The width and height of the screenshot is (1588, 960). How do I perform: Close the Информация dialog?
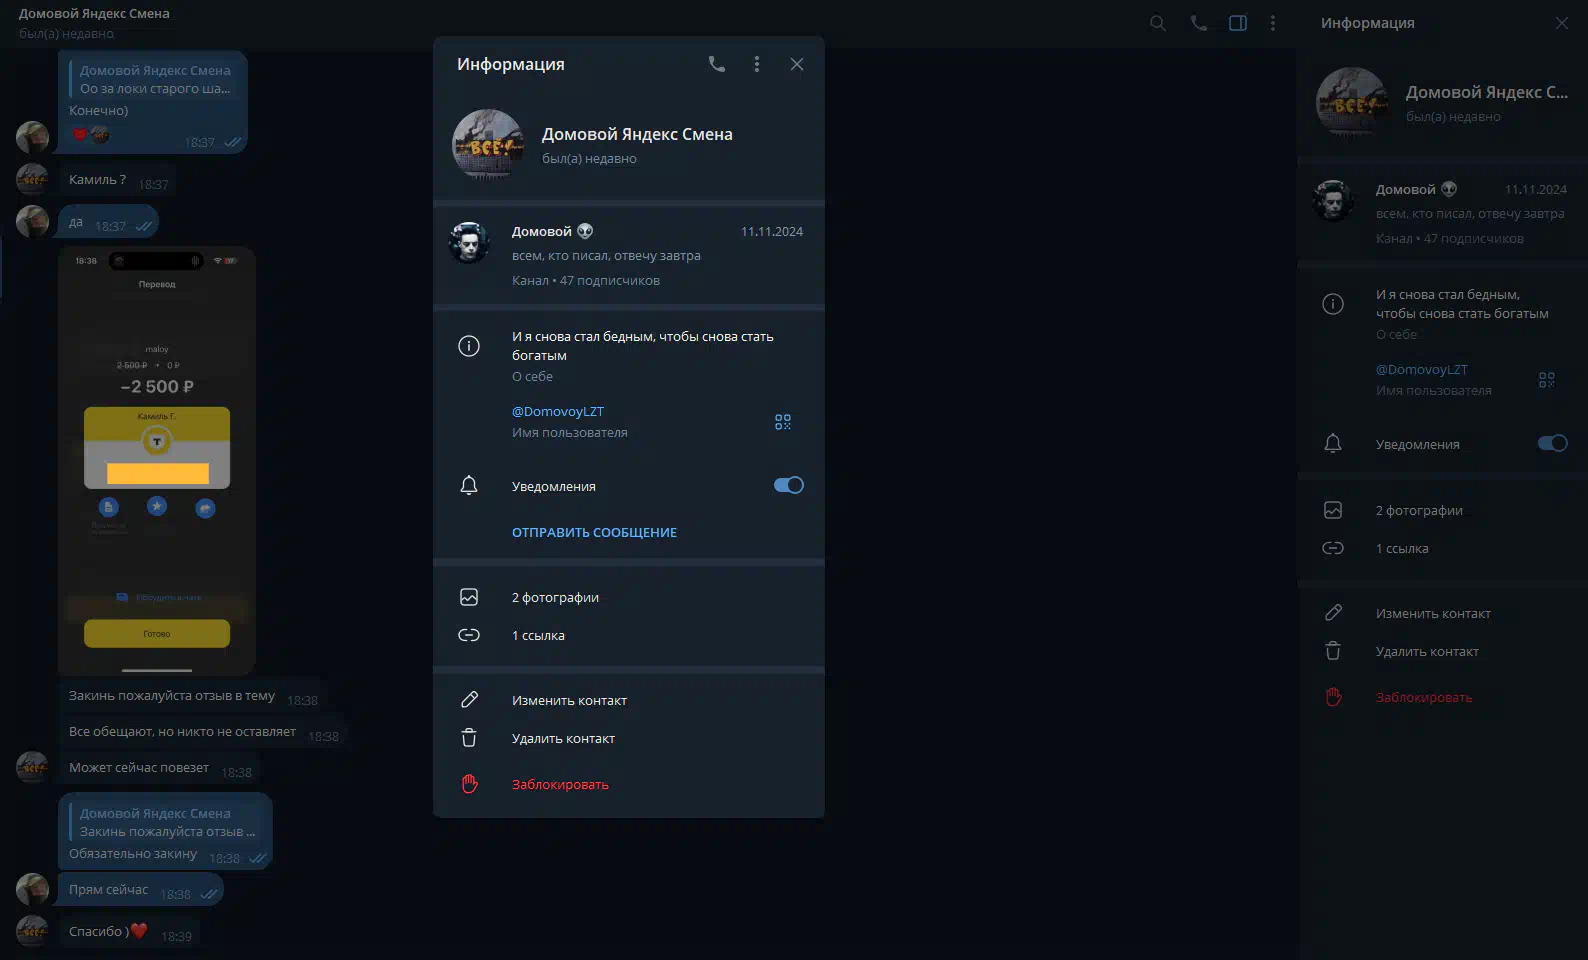pyautogui.click(x=797, y=64)
